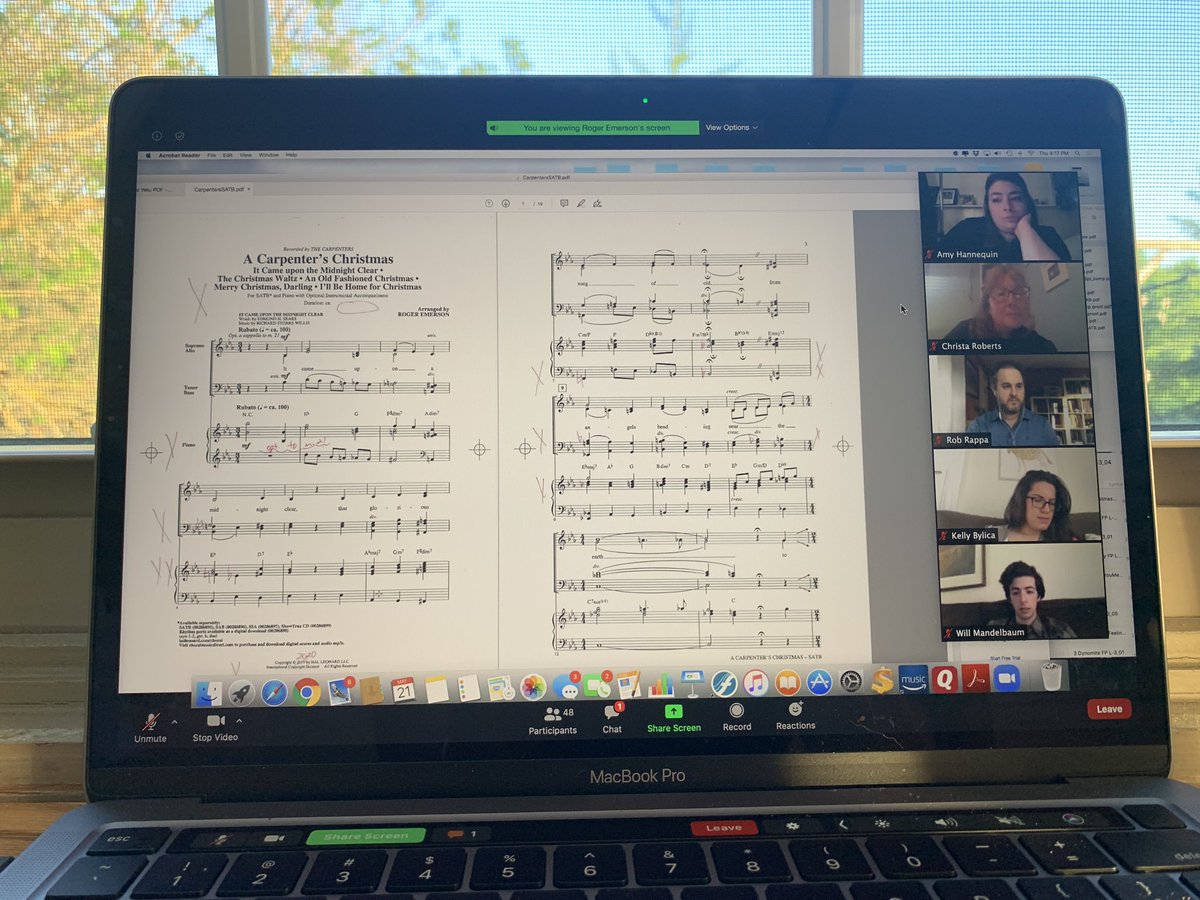Screen dimensions: 1200x900
Task: Click the page number field in Acrobat
Action: tap(523, 203)
